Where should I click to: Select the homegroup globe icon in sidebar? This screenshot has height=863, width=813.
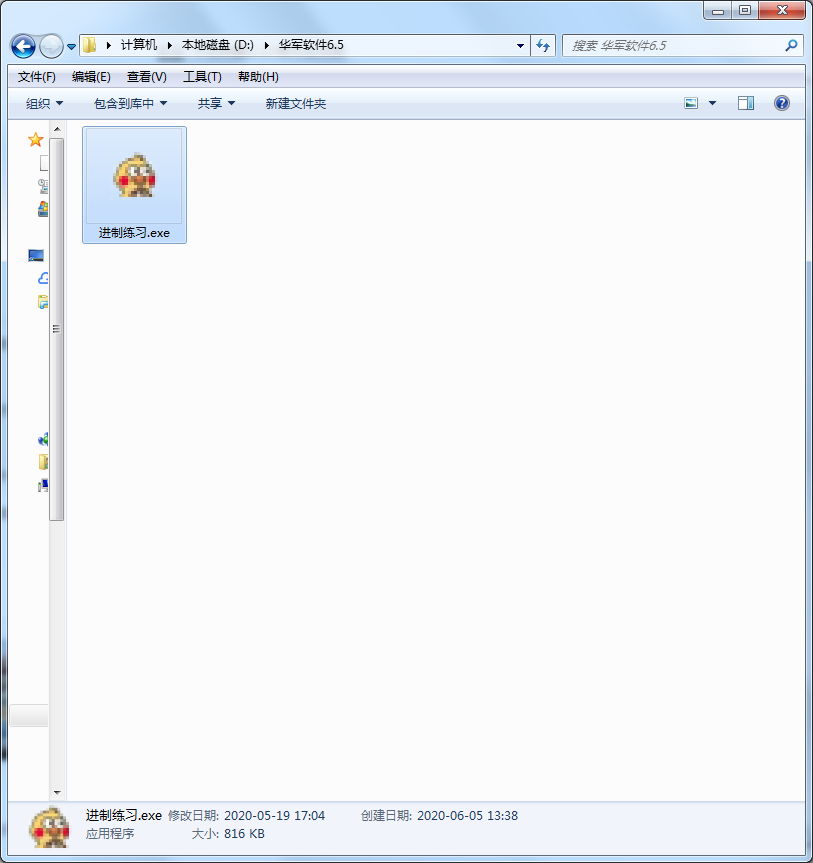43,439
